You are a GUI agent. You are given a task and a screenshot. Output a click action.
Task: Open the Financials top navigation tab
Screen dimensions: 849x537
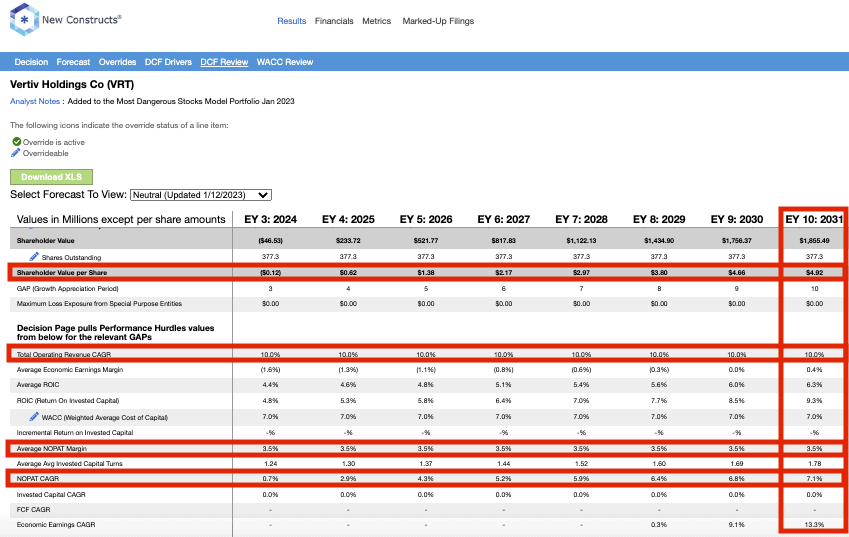point(334,21)
